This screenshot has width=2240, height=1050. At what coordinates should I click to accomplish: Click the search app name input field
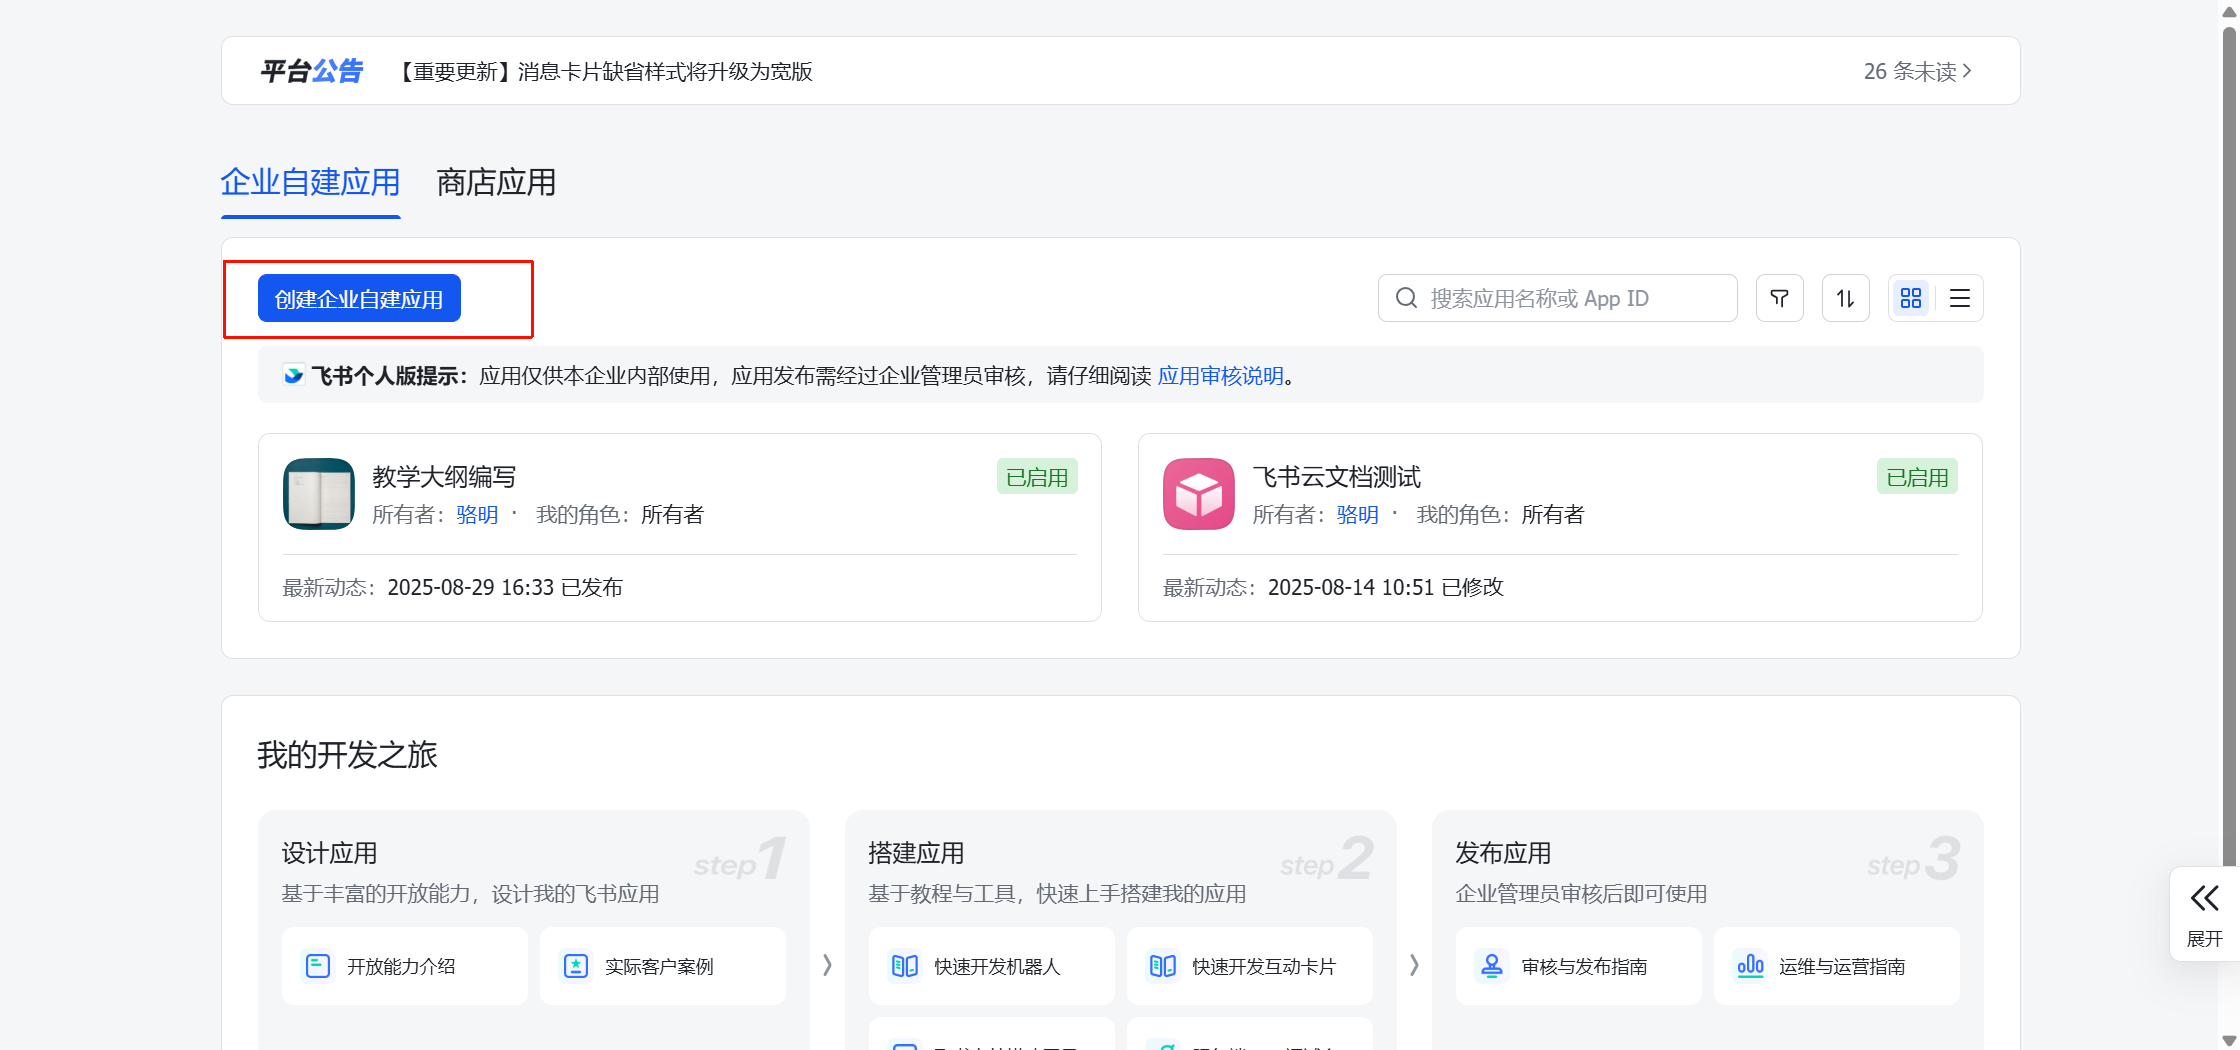point(1570,298)
